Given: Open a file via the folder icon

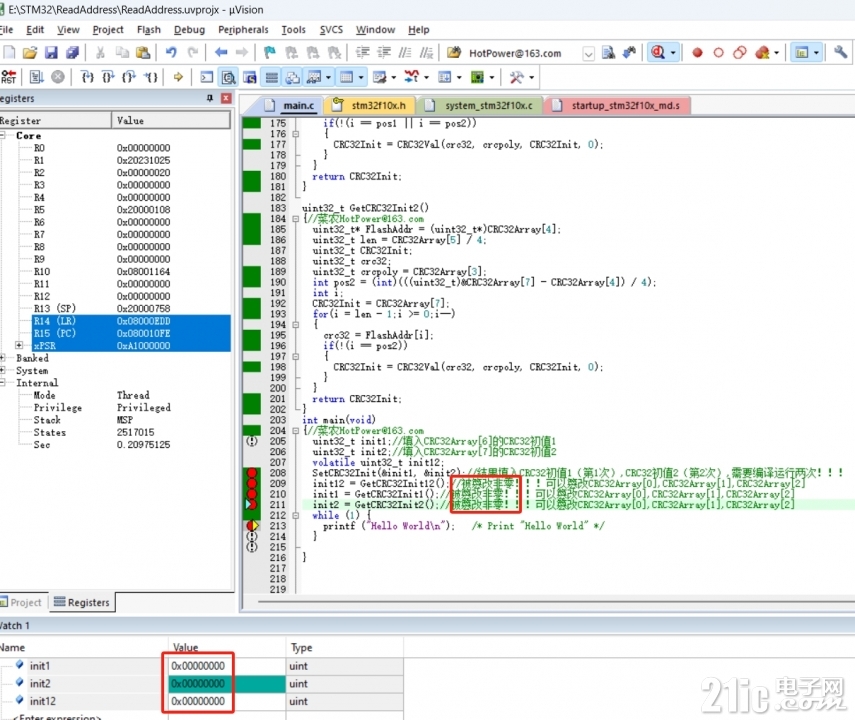Looking at the screenshot, I should [x=30, y=52].
